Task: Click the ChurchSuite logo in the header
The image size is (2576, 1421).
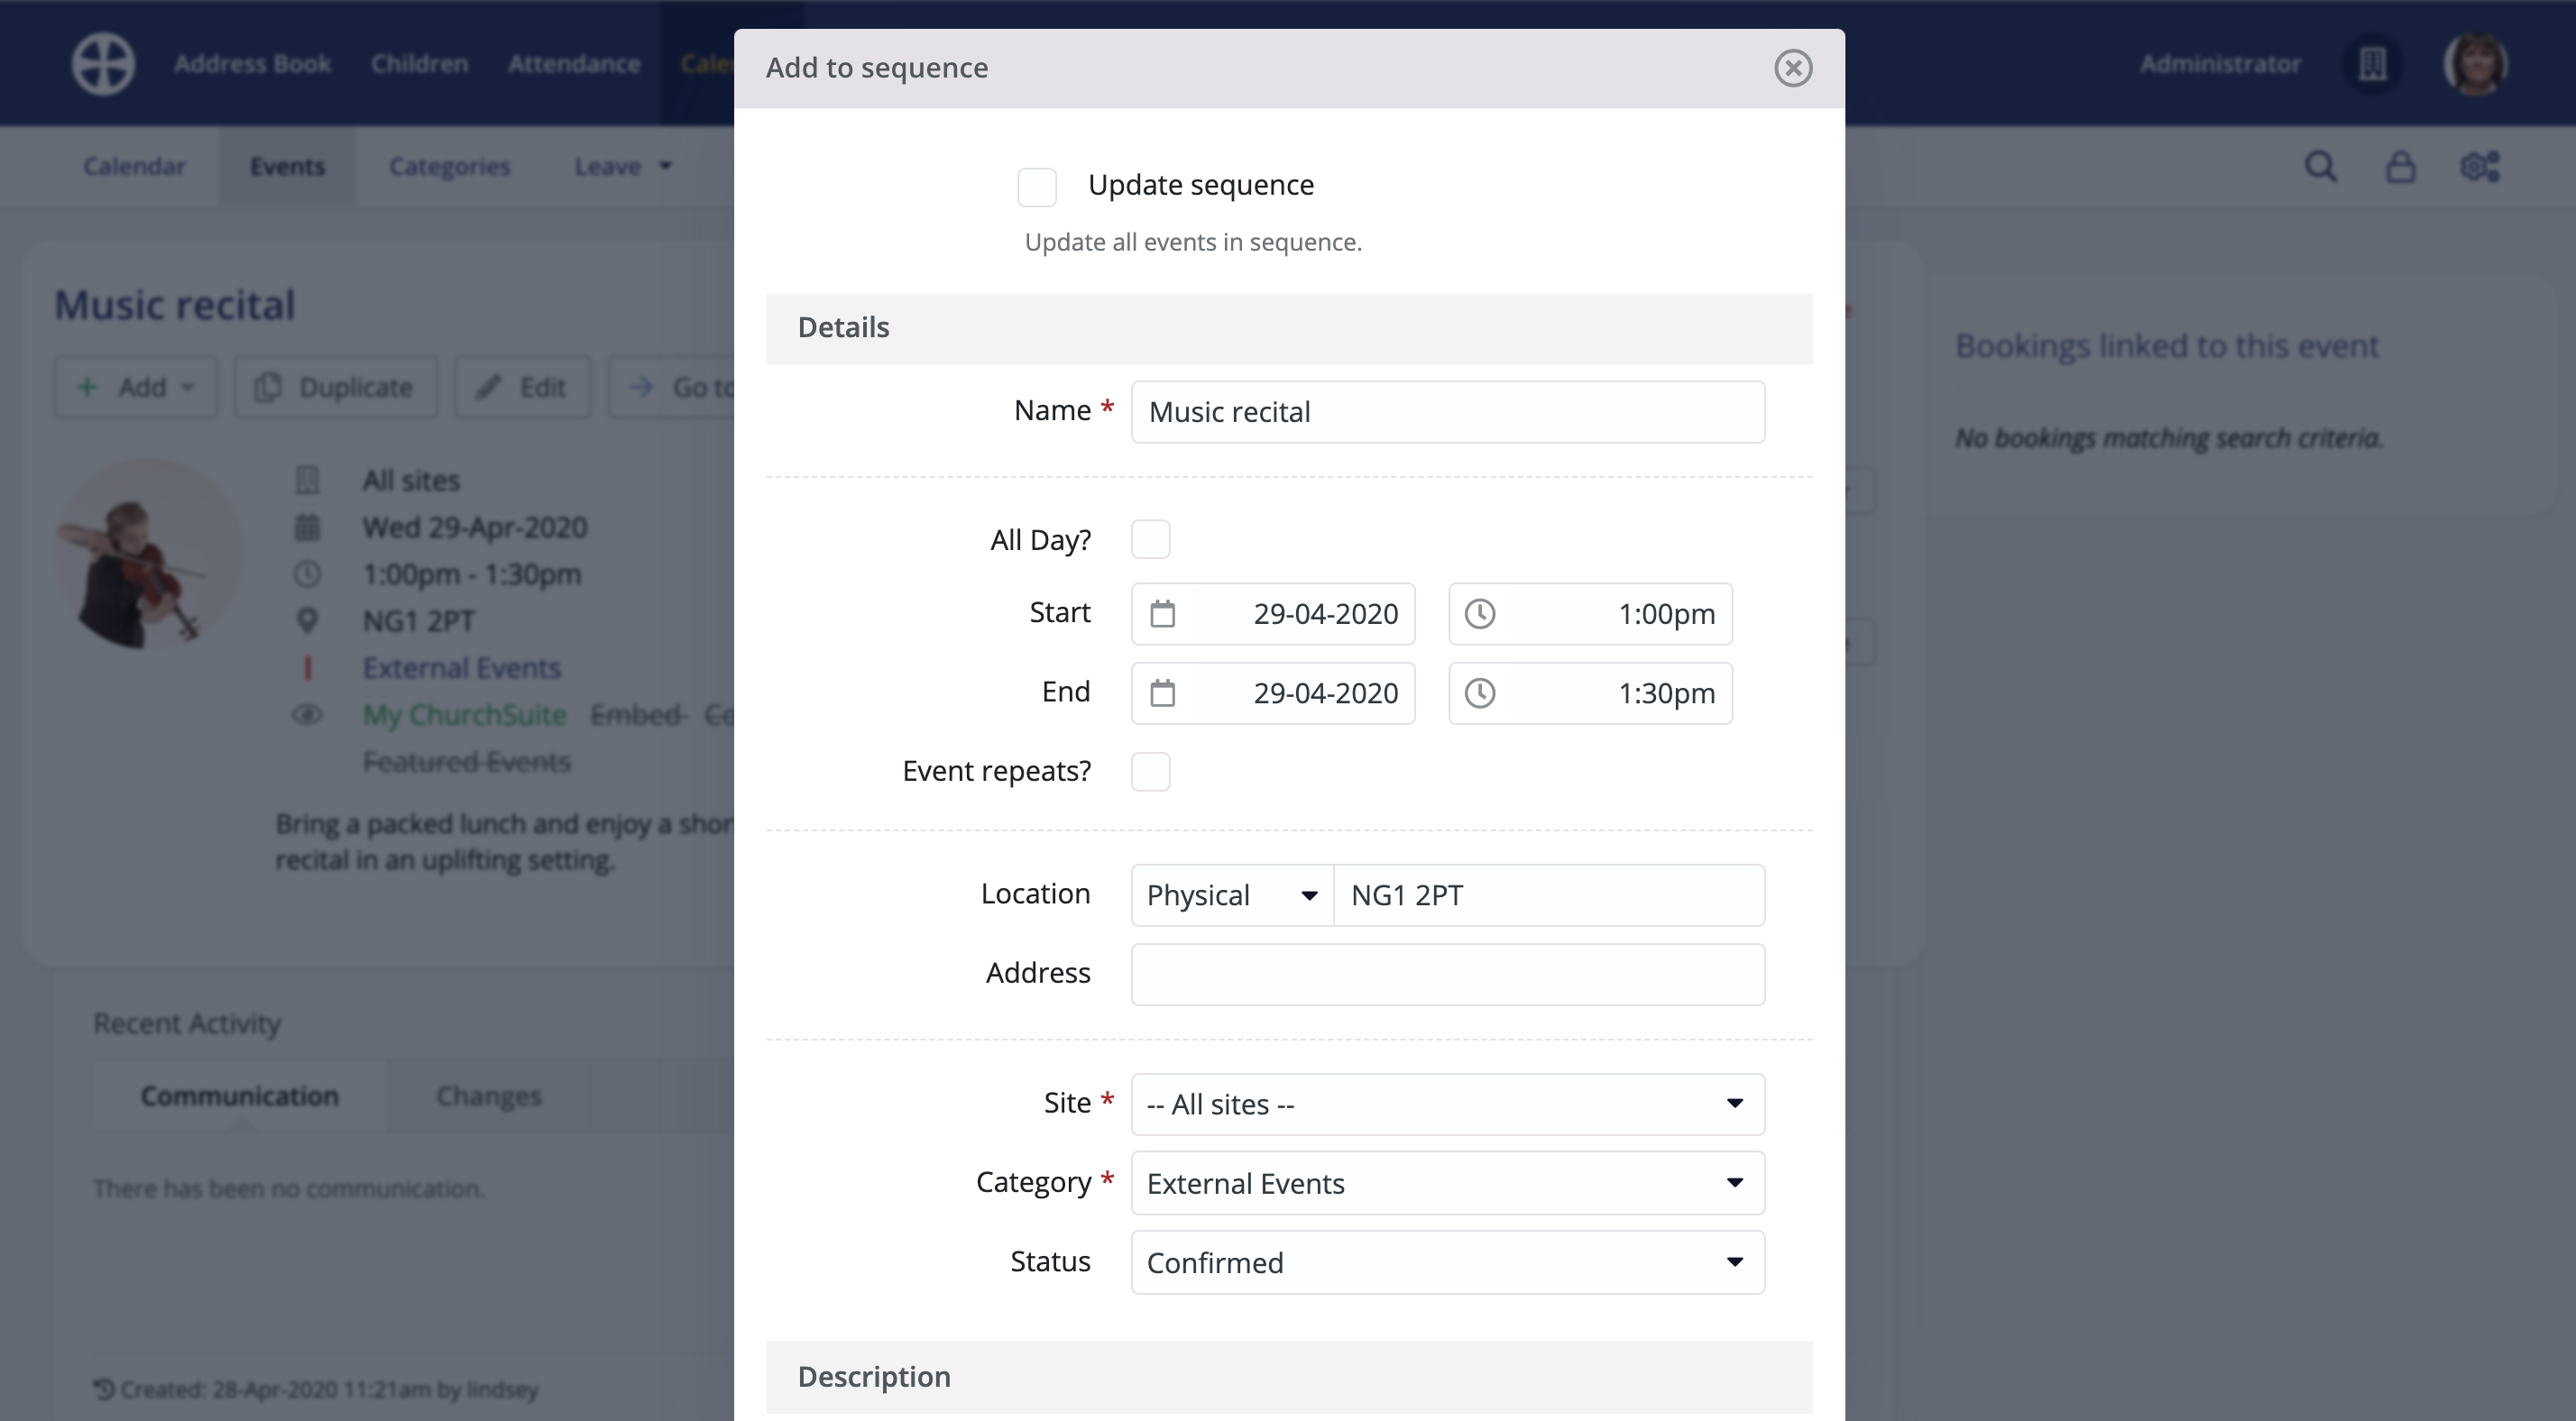Action: 102,63
